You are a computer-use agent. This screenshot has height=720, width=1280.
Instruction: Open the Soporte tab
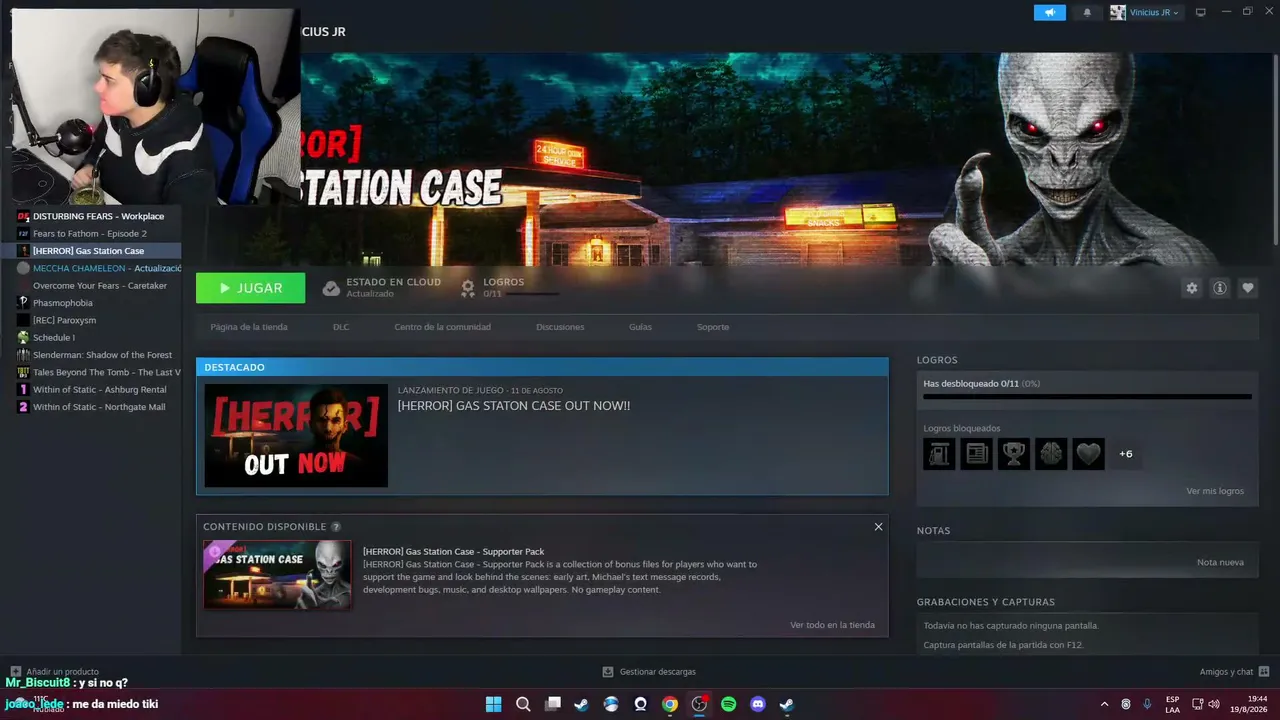click(713, 327)
